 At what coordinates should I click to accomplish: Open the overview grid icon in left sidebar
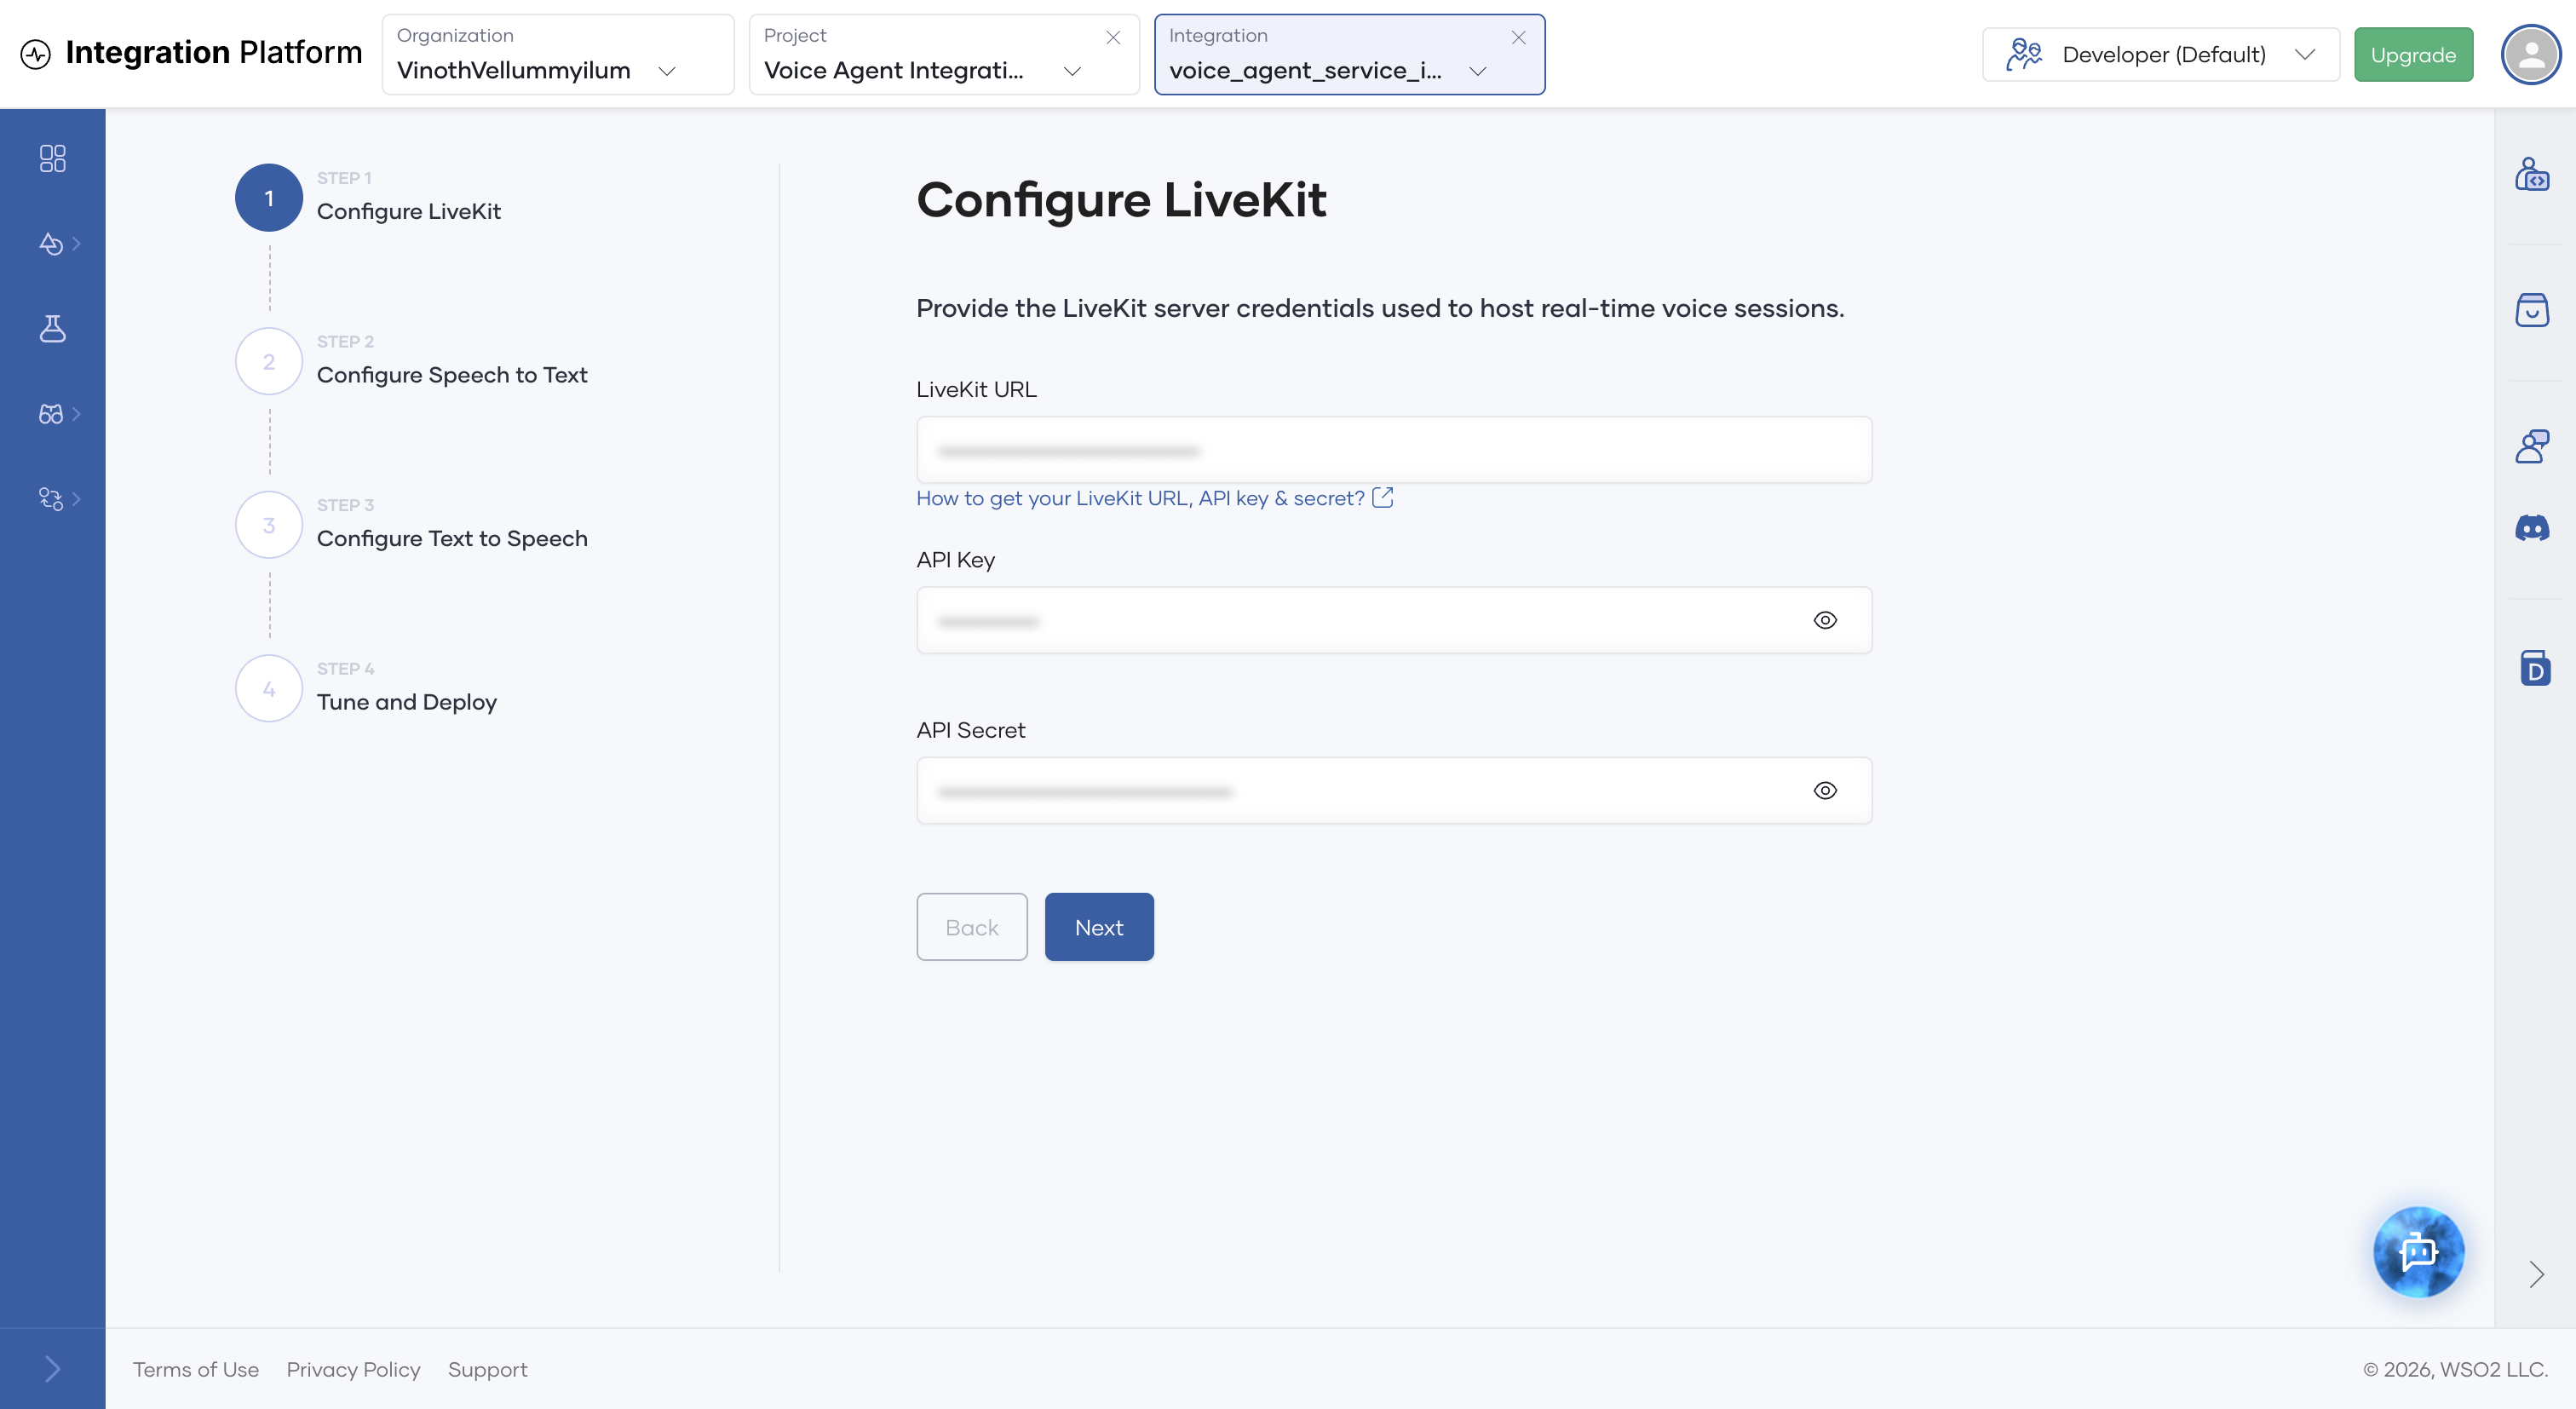click(52, 158)
